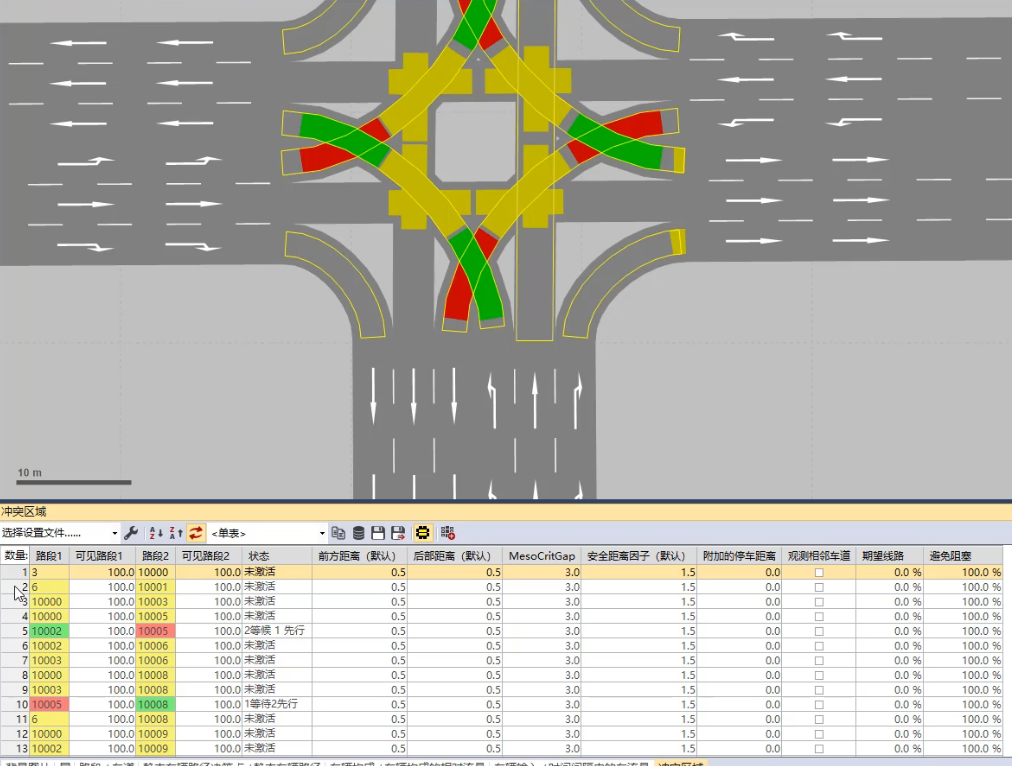
Task: Toggle the yellow highlighted selection icon
Action: click(423, 533)
